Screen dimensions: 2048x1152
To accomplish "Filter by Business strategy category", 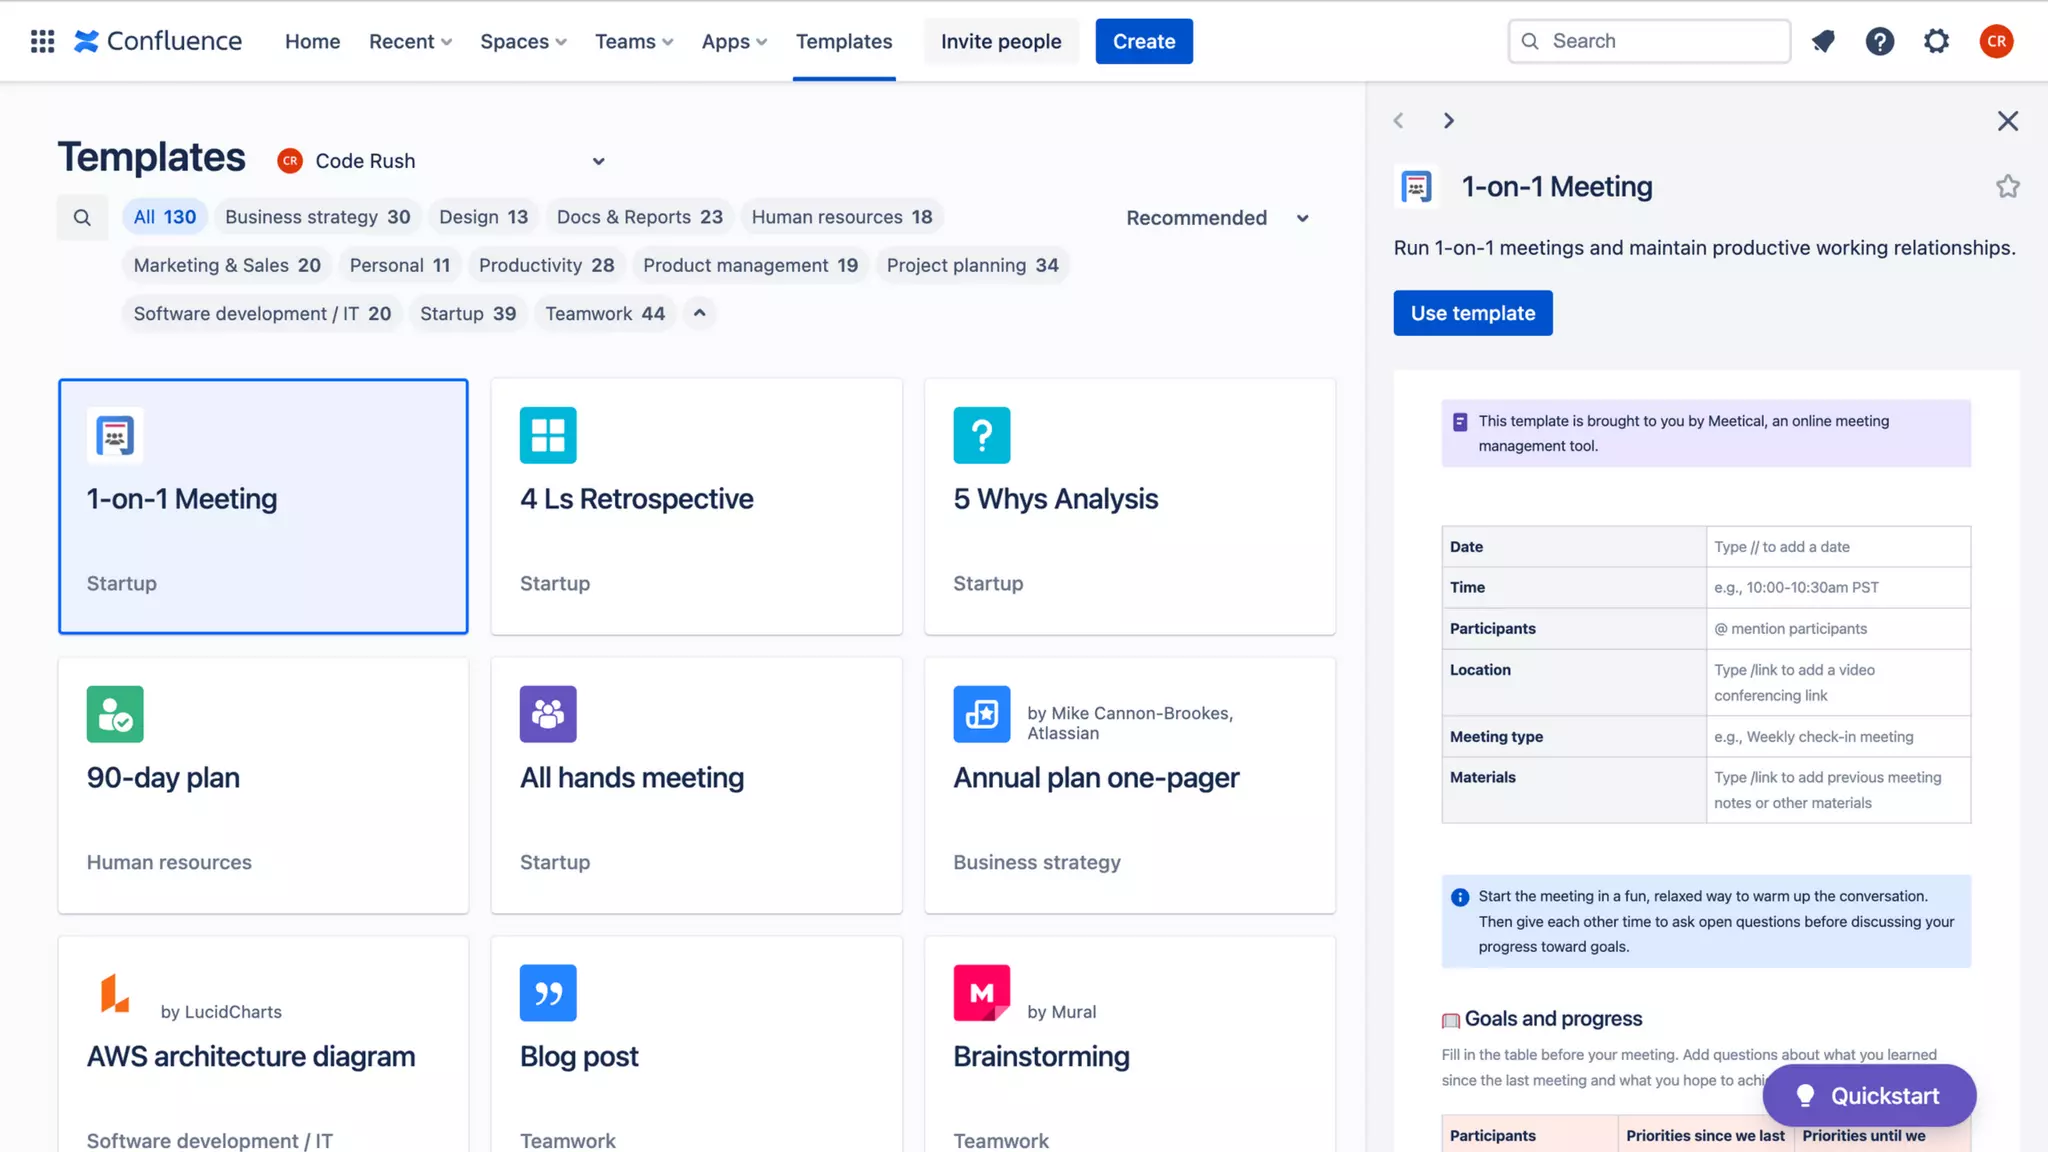I will (x=317, y=217).
